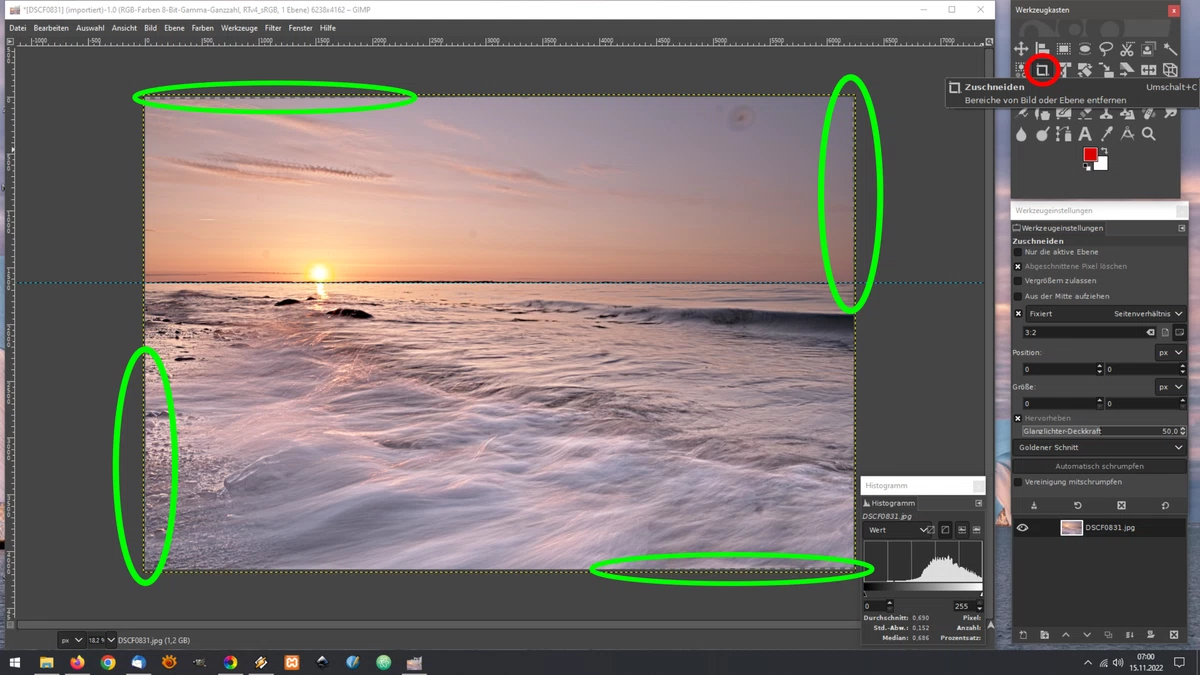The height and width of the screenshot is (675, 1200).
Task: Open the Farben menu
Action: pyautogui.click(x=203, y=28)
